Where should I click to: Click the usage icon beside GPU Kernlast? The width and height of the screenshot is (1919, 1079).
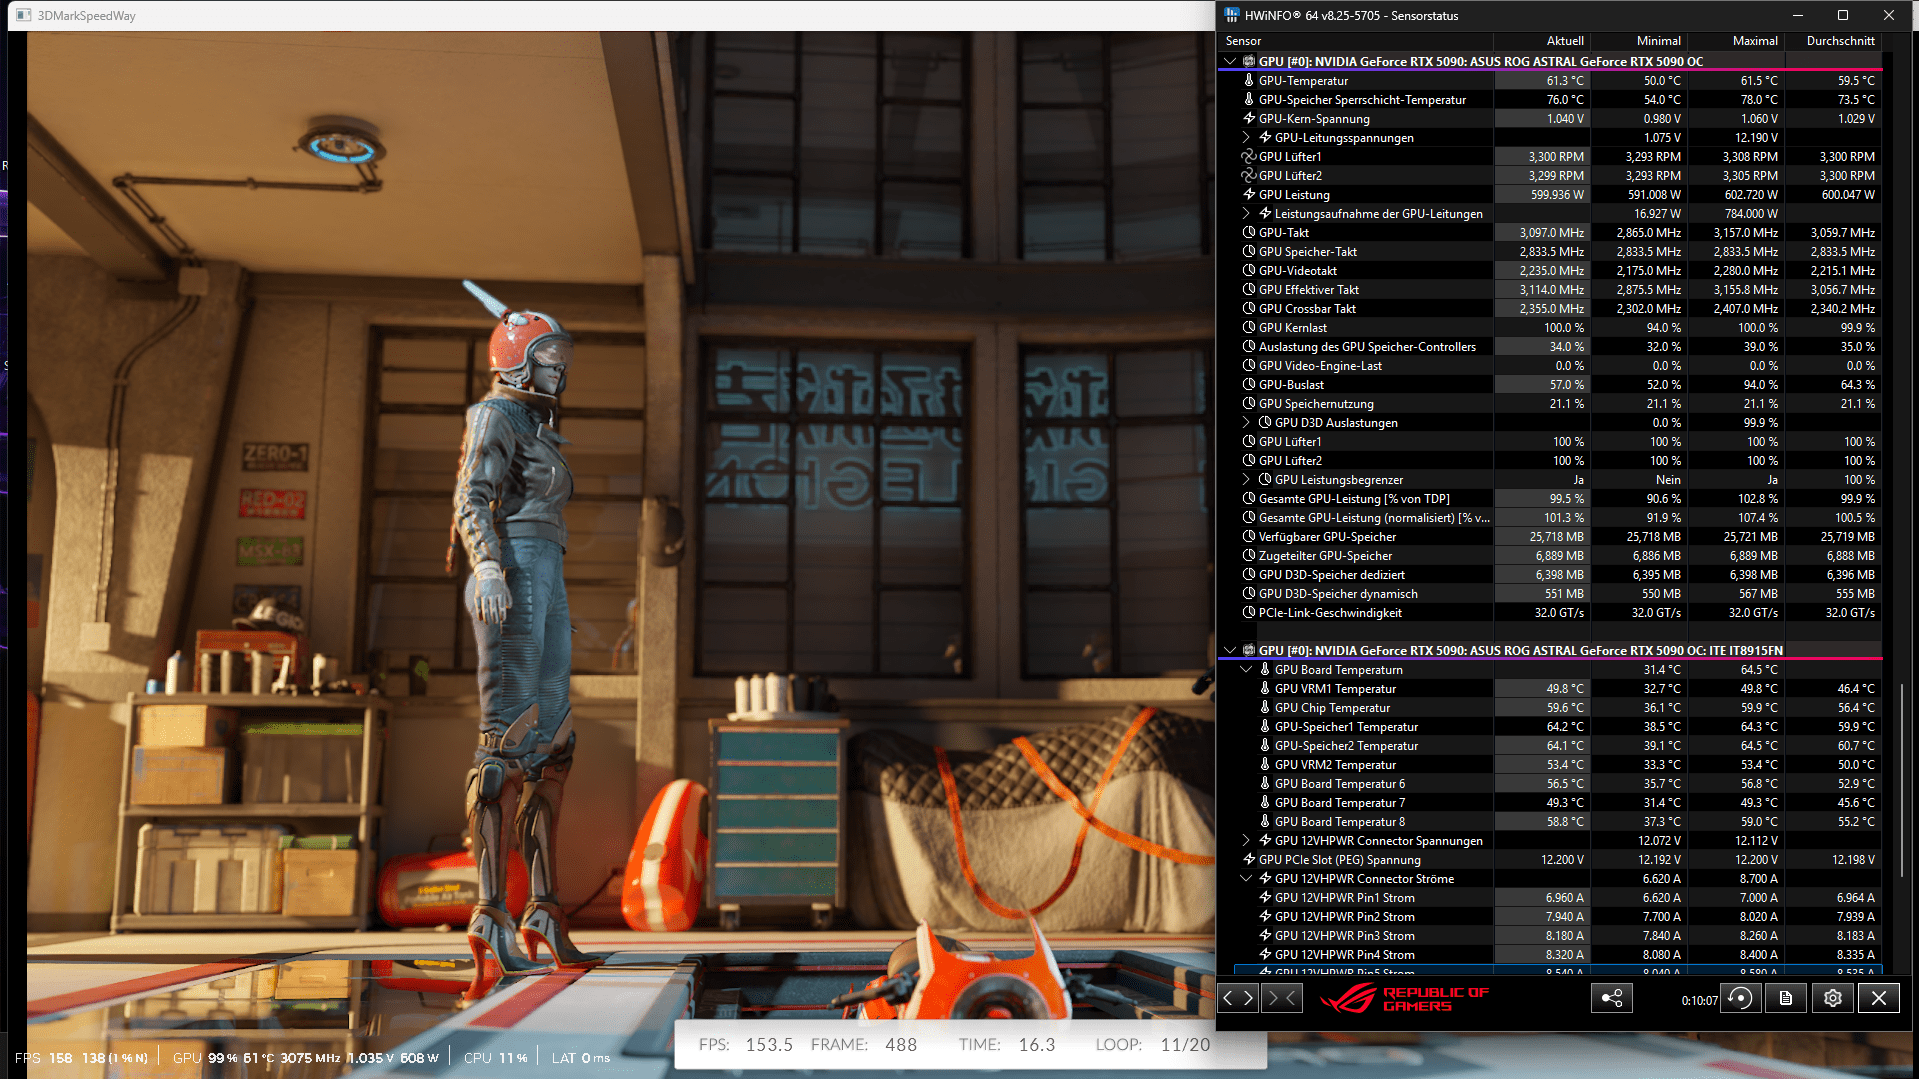tap(1249, 327)
